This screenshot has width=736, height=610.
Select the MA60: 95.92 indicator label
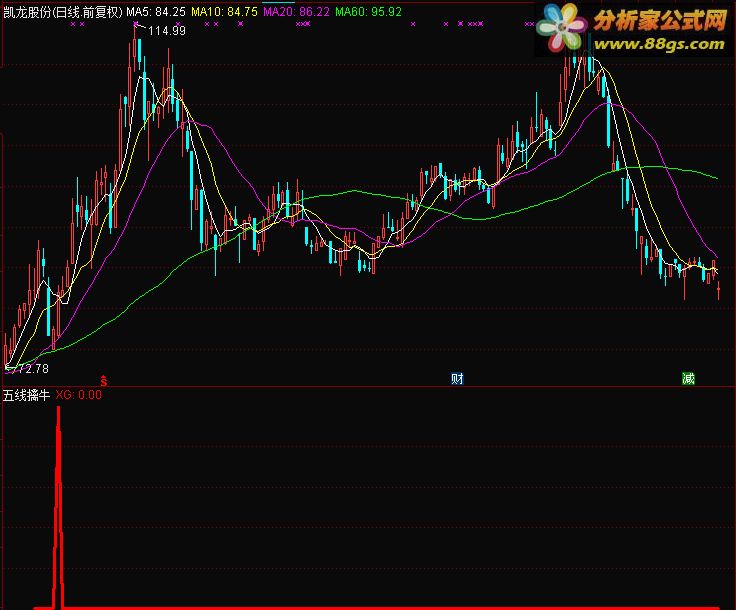pos(368,12)
